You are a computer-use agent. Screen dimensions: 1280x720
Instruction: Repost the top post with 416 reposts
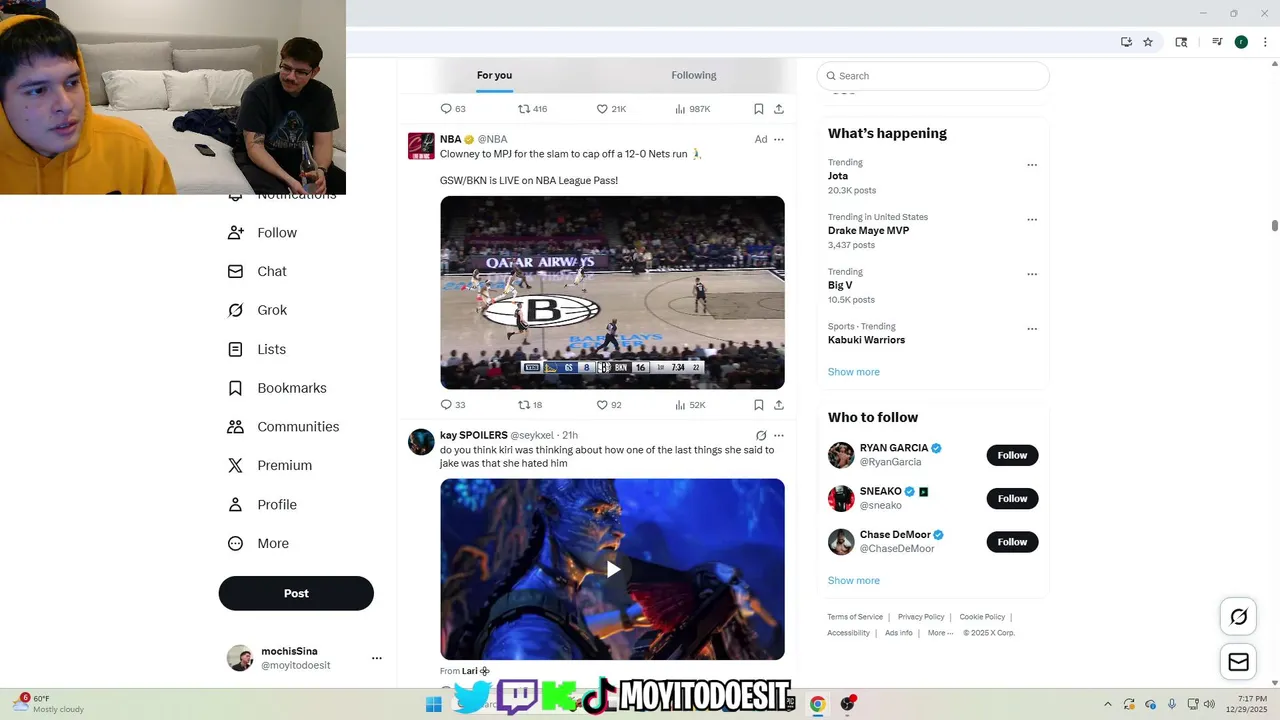(532, 109)
